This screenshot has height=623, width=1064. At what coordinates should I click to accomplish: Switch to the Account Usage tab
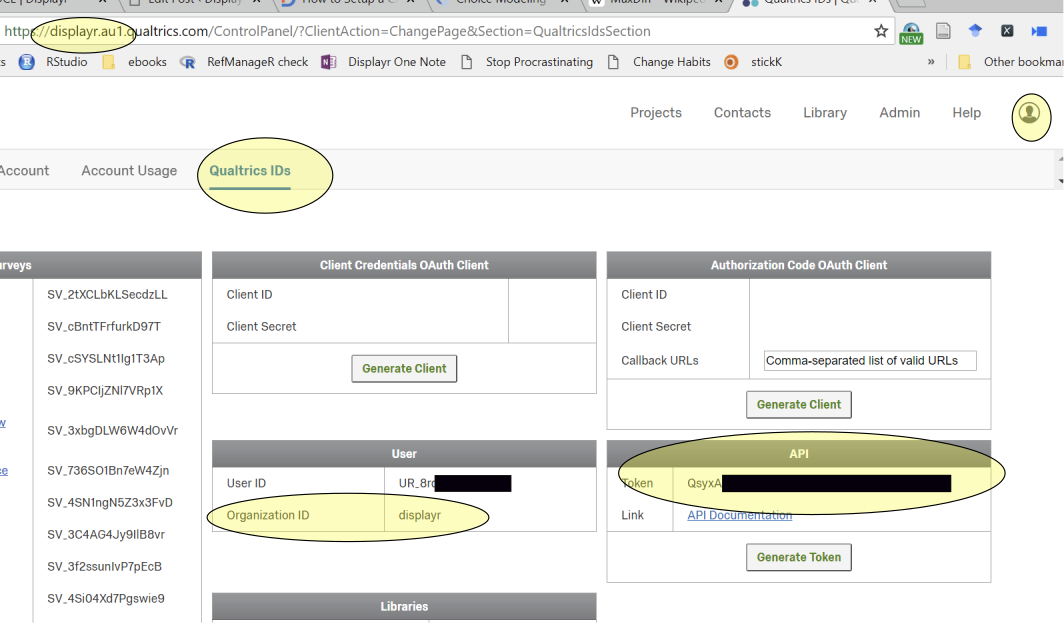click(129, 170)
